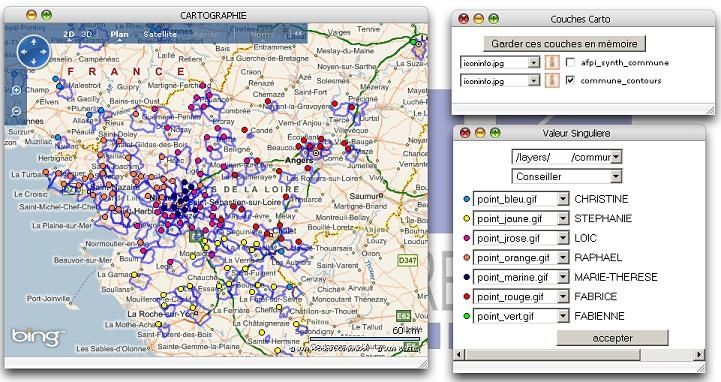Screen dimensions: 721x382
Task: Click the info icon beside afpi_synth_commune
Action: coord(552,63)
